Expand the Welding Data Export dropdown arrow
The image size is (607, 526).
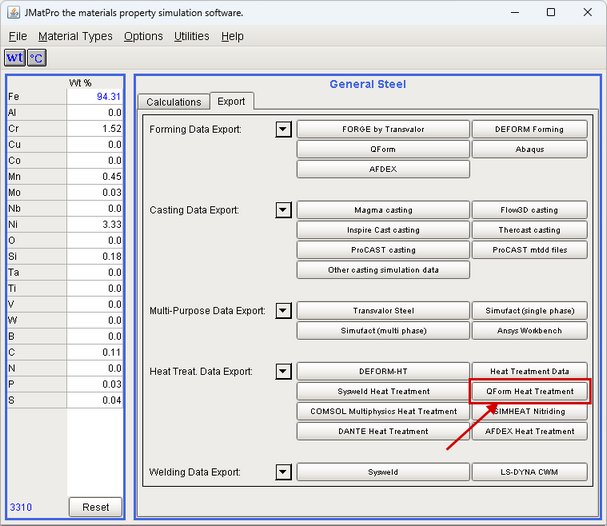pyautogui.click(x=283, y=472)
